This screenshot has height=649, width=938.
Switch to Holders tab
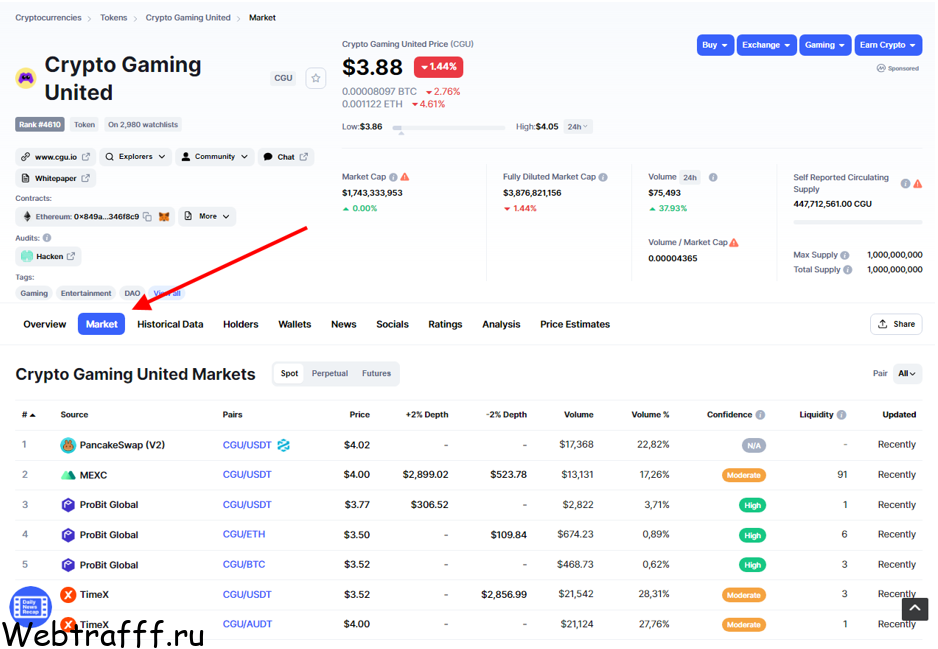(240, 324)
